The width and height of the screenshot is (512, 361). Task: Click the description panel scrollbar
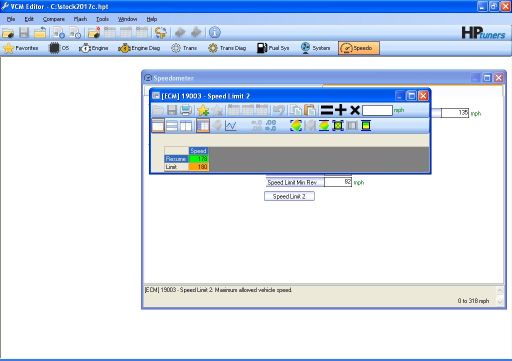tap(500, 295)
